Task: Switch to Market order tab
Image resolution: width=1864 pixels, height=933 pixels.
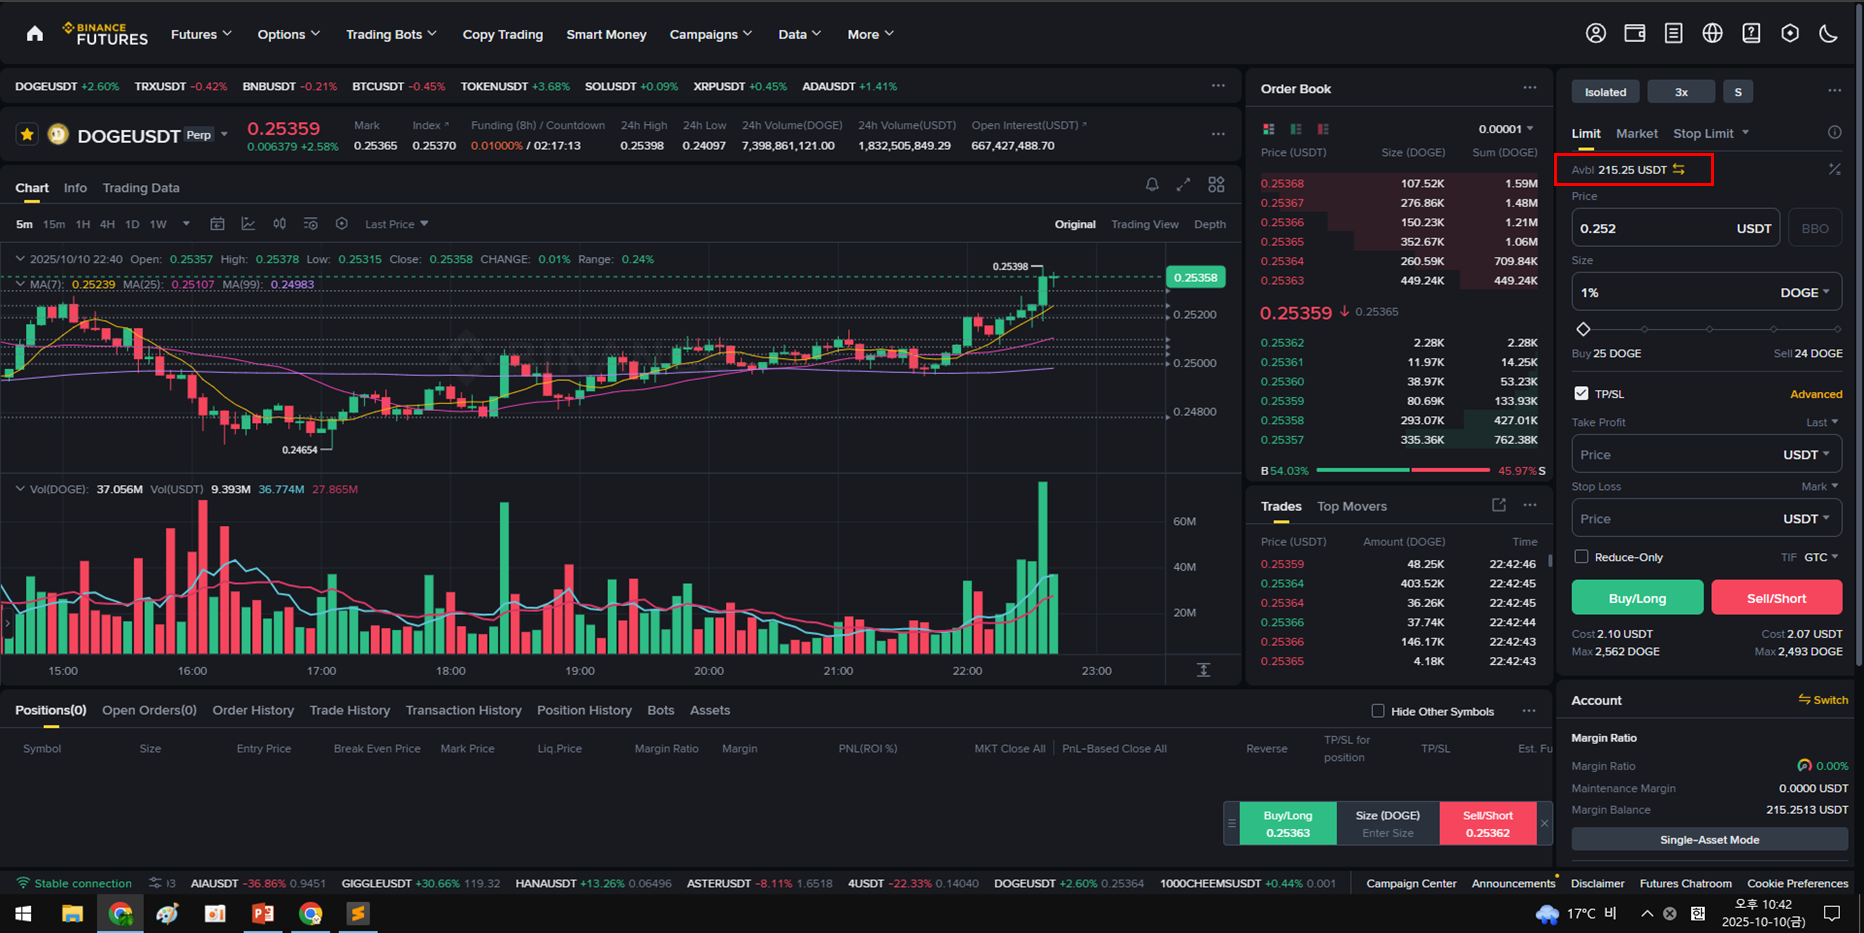Action: (x=1636, y=133)
